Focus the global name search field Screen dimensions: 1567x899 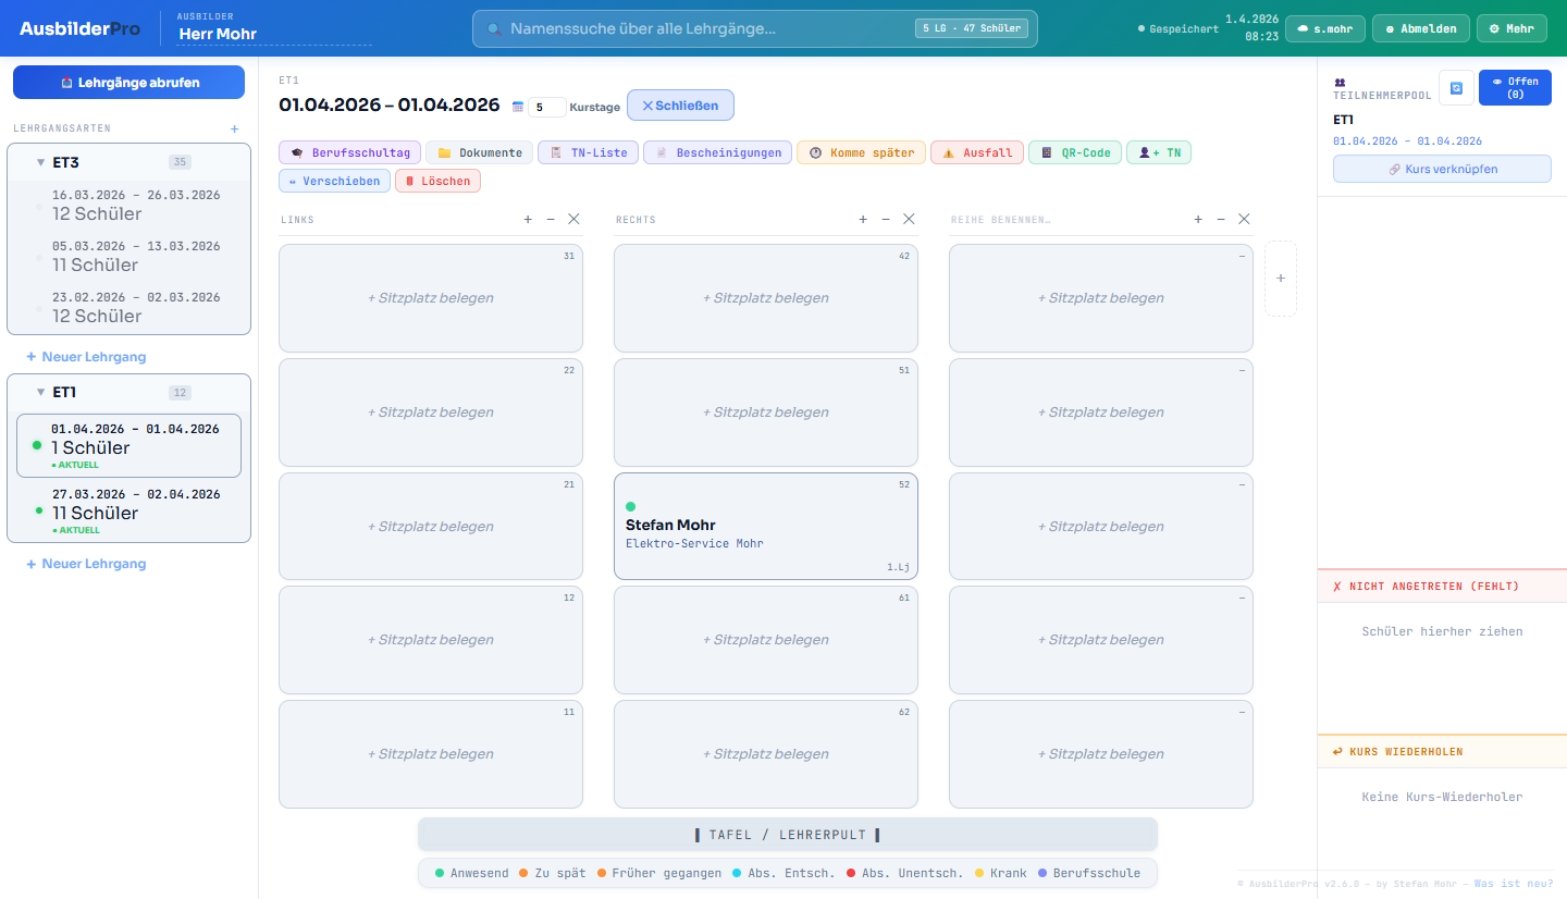coord(754,29)
